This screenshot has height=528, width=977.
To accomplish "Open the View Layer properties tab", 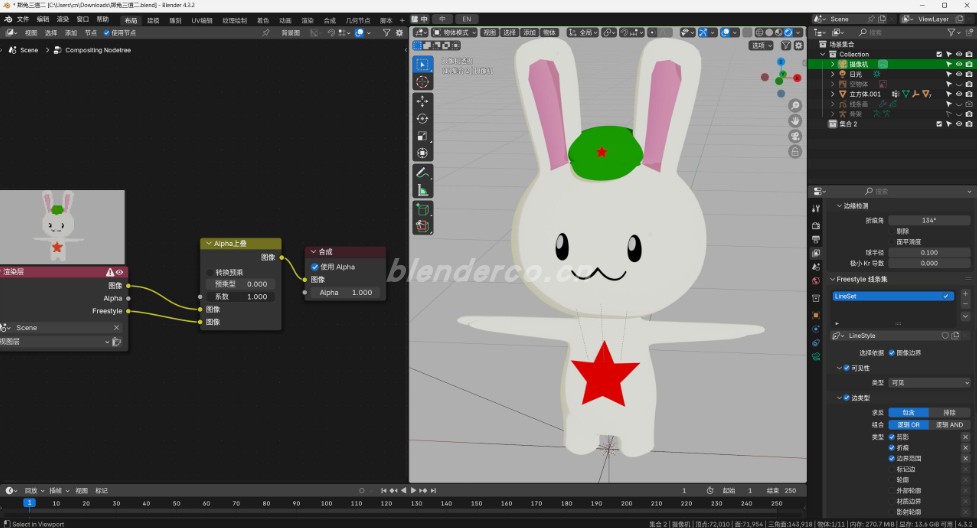I will (x=816, y=254).
